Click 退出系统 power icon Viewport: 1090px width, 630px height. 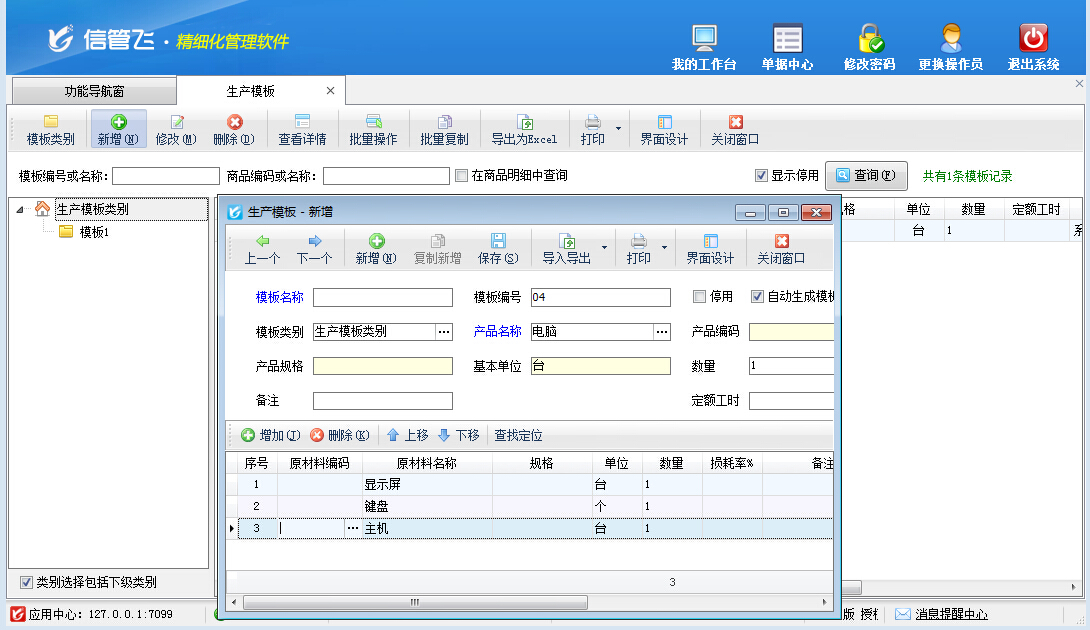1033,39
